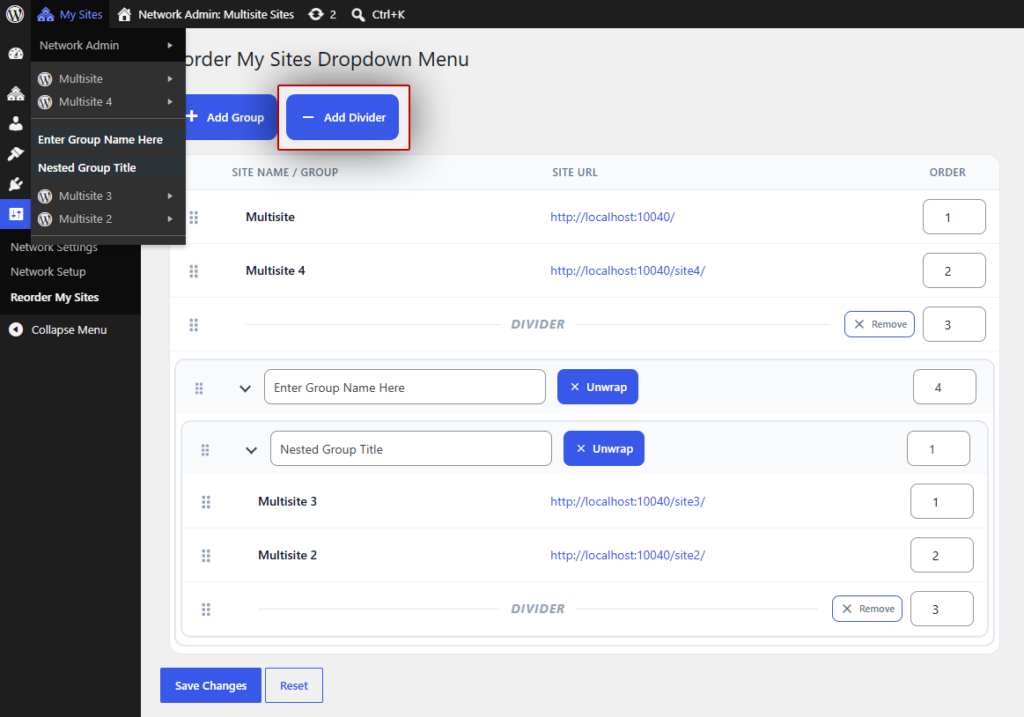Expand Multisite 3 submenu in My Sites dropdown

tap(170, 196)
